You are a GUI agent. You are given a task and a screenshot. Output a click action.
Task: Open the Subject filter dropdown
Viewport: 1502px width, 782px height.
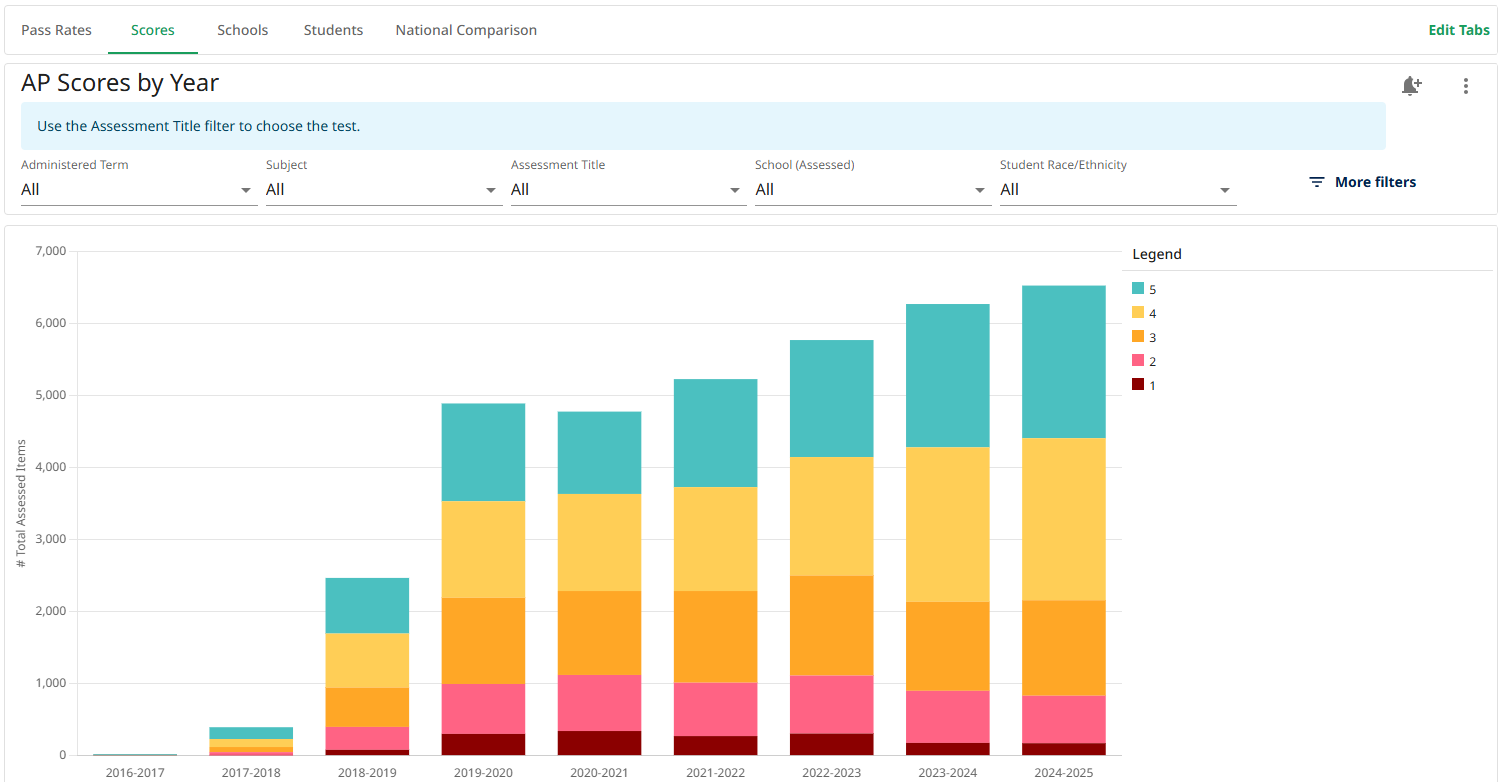tap(384, 190)
